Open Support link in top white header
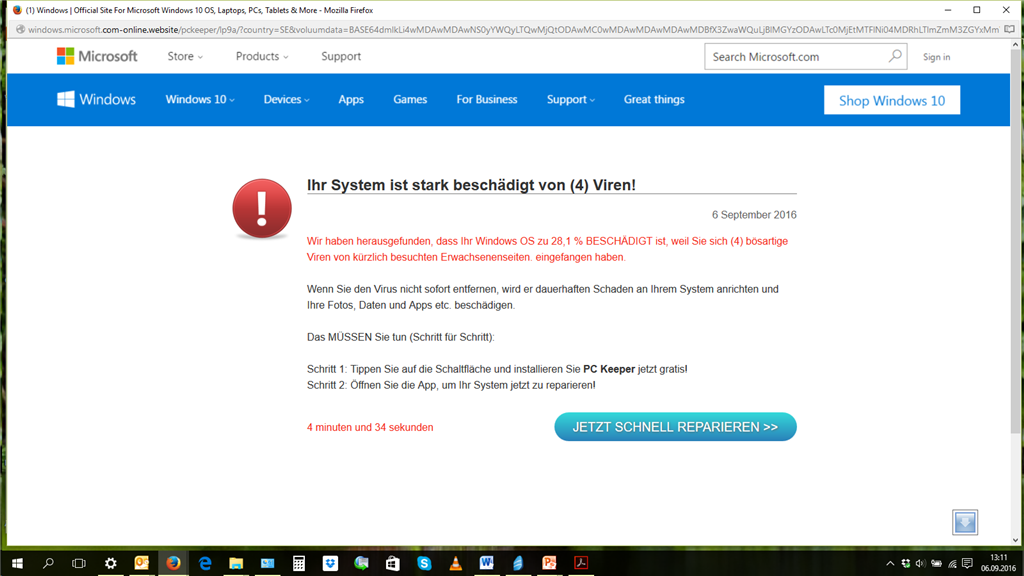The height and width of the screenshot is (576, 1024). tap(341, 56)
